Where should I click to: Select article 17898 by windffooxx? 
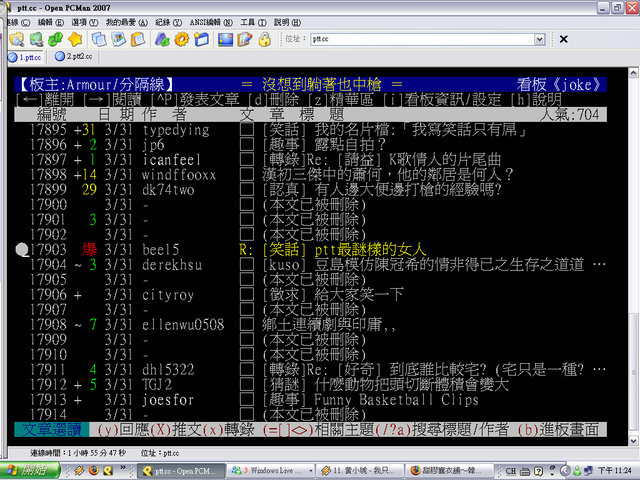click(x=310, y=175)
